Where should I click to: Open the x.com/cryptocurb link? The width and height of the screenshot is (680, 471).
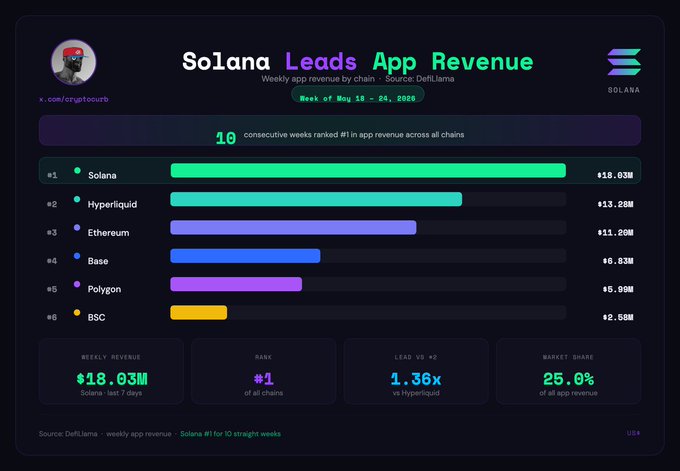click(74, 99)
